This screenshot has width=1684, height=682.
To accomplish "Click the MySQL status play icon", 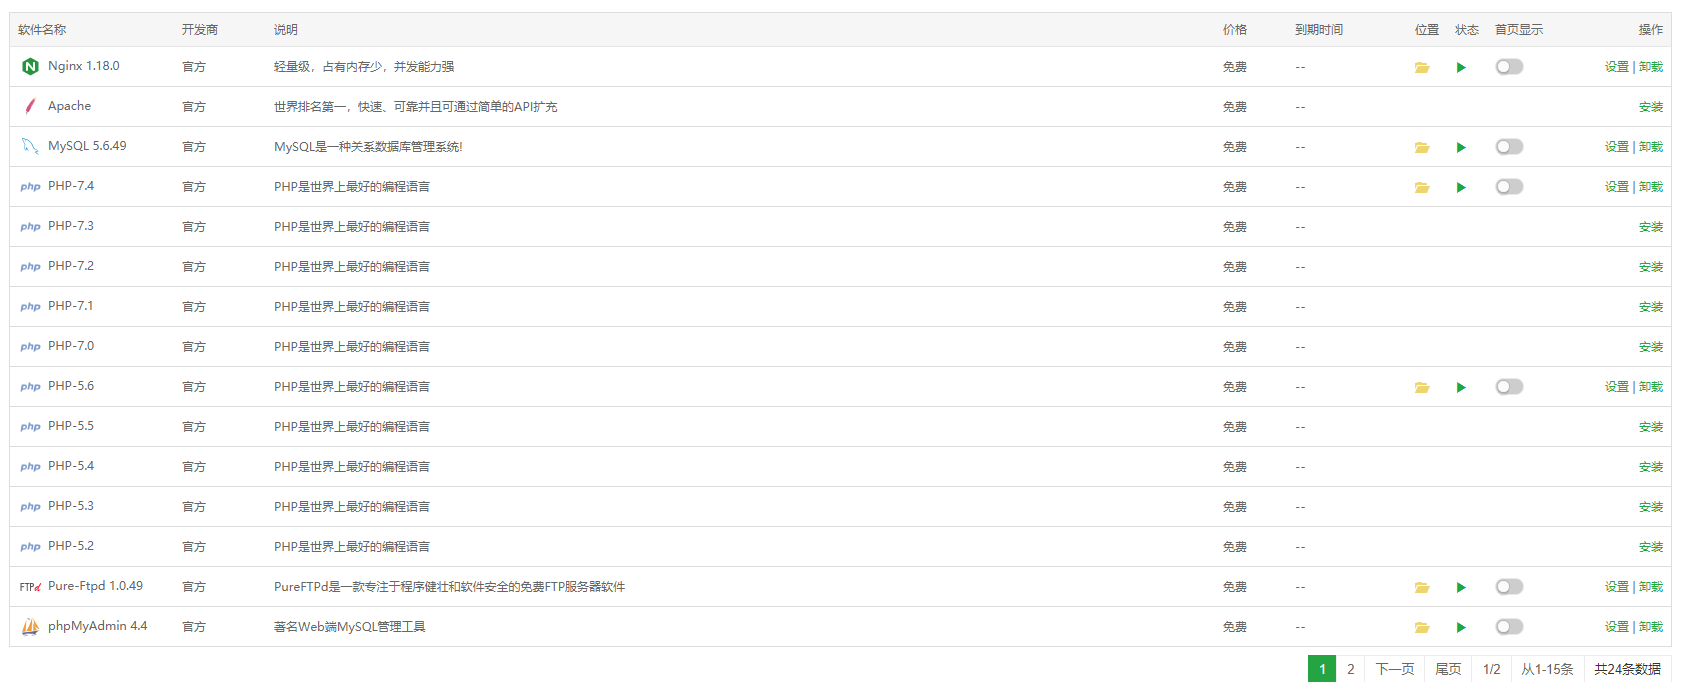I will tap(1461, 148).
